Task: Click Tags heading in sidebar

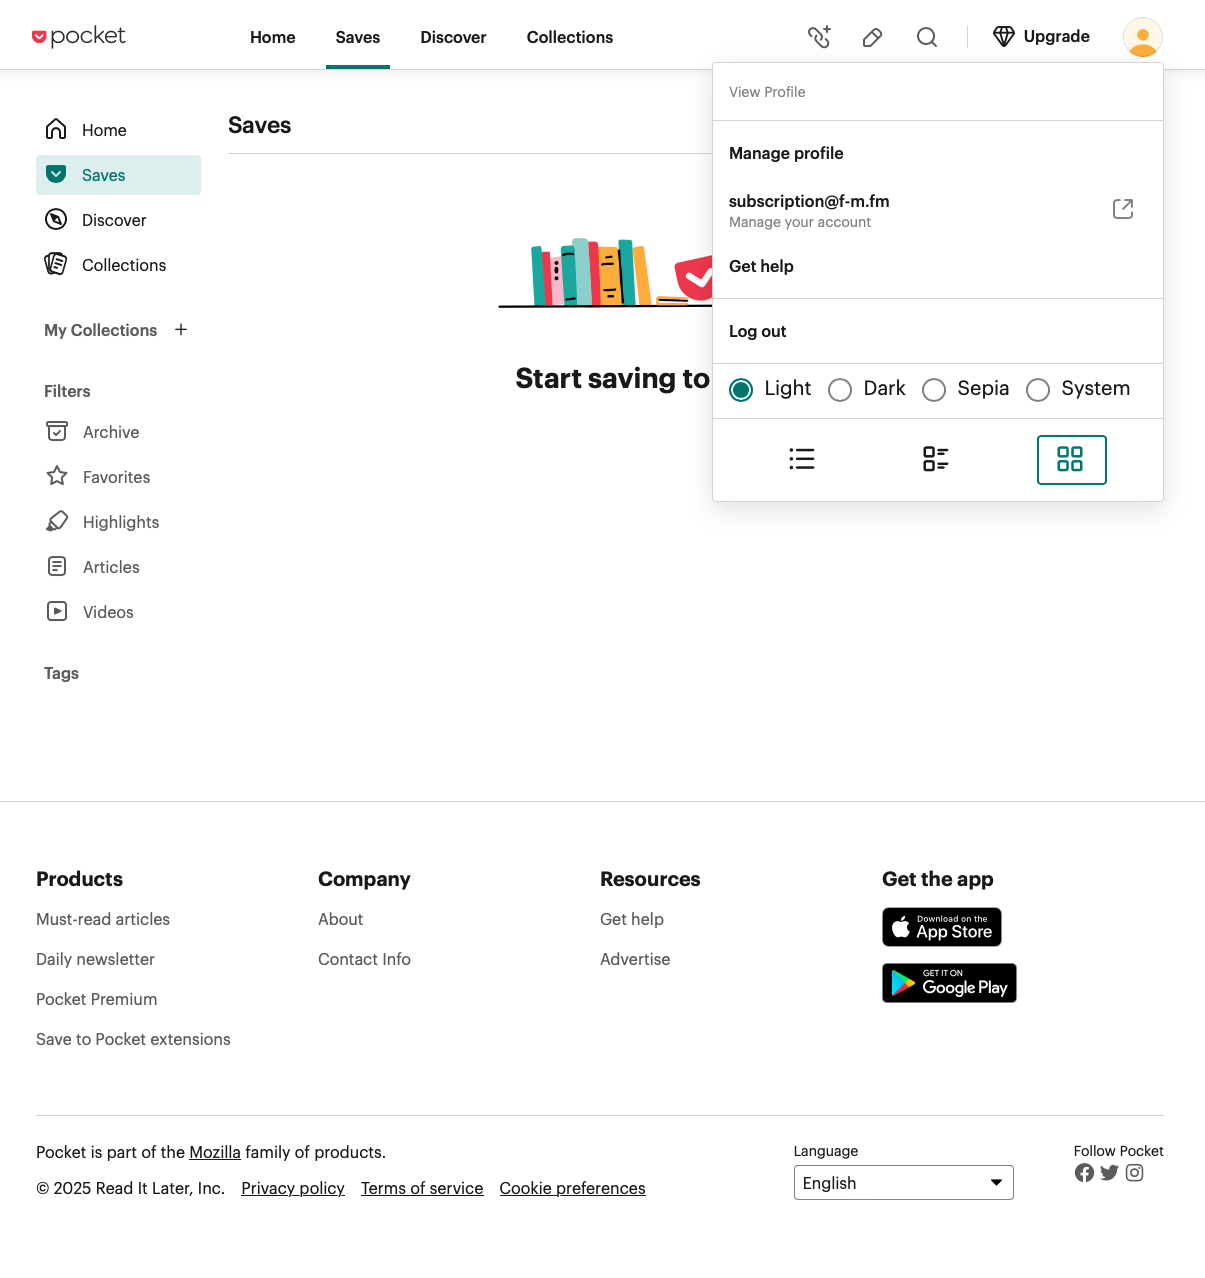Action: point(61,673)
